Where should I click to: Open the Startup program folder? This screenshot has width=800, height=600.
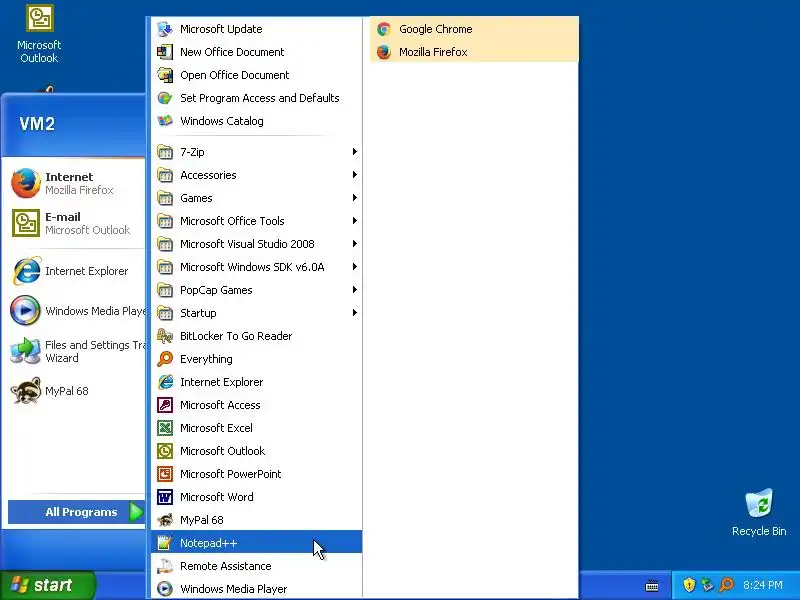pos(257,313)
